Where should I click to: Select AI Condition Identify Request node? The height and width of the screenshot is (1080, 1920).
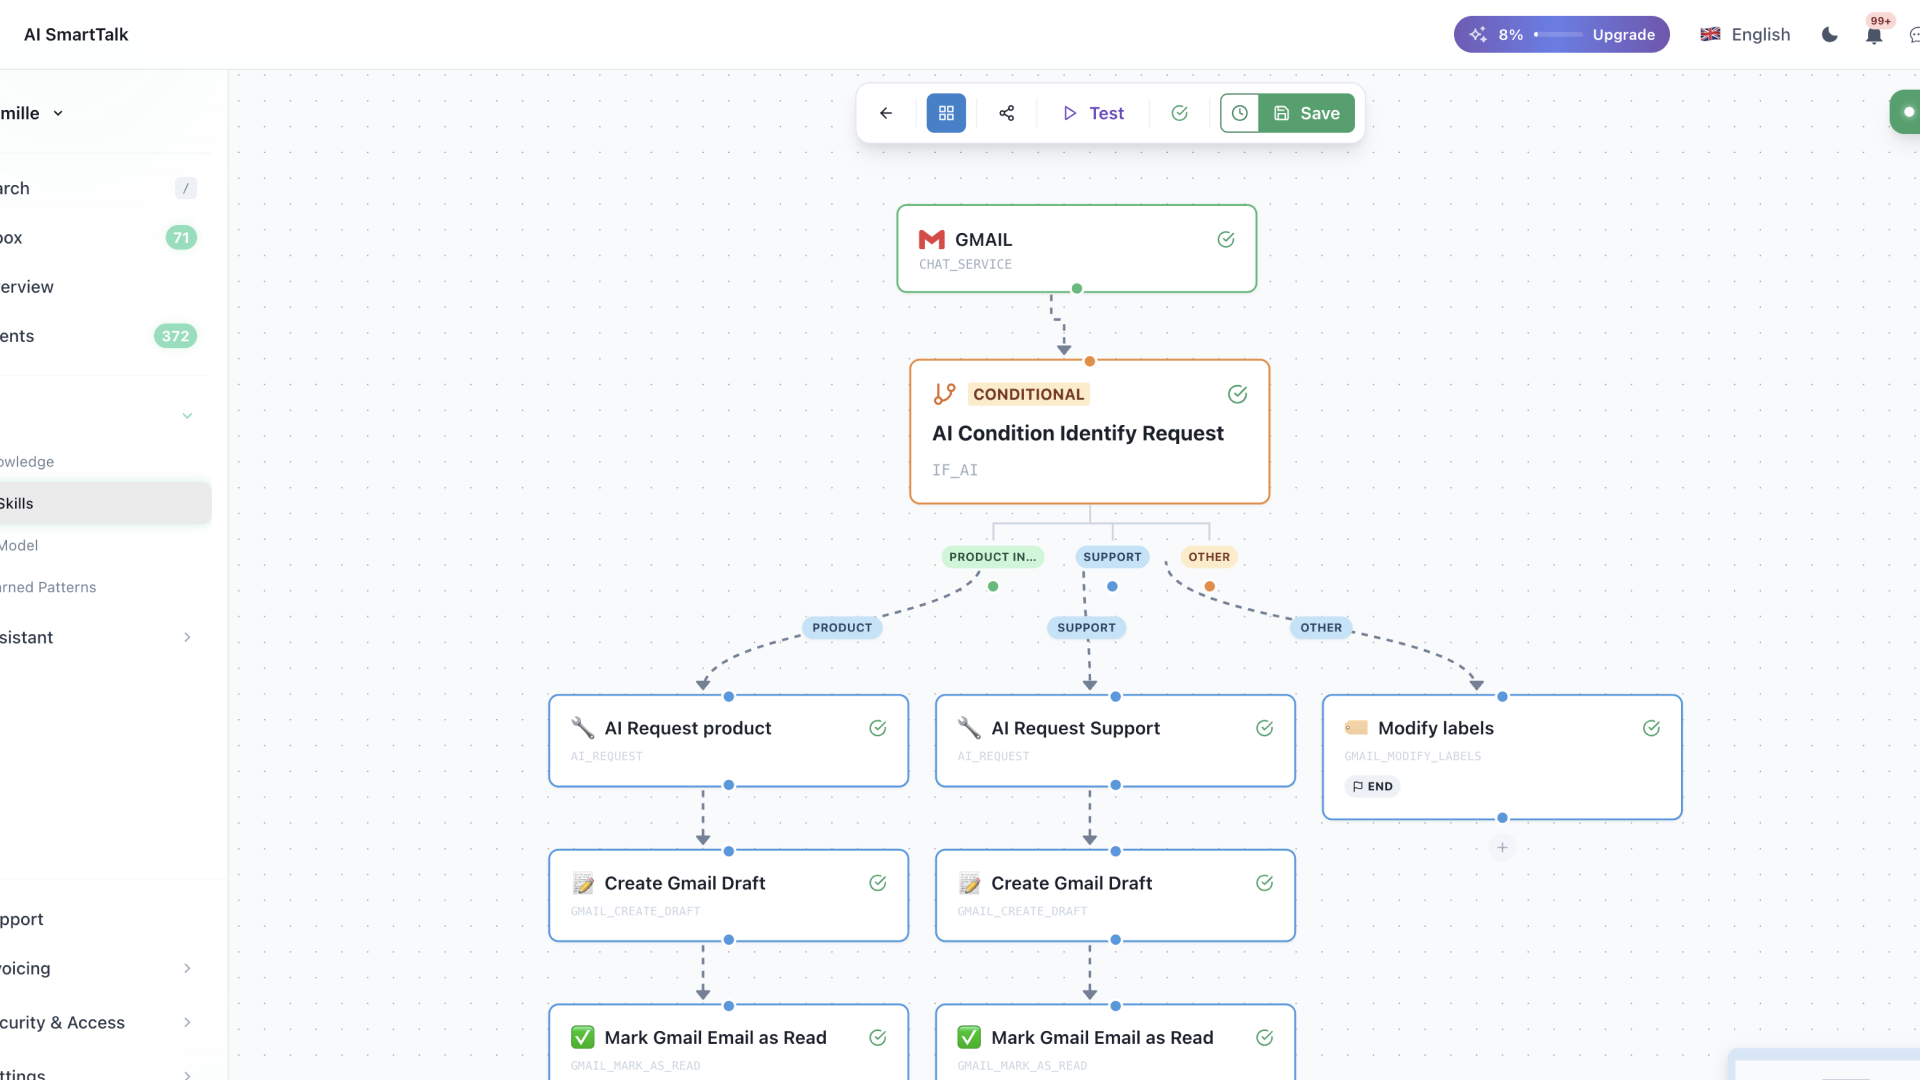click(1090, 432)
